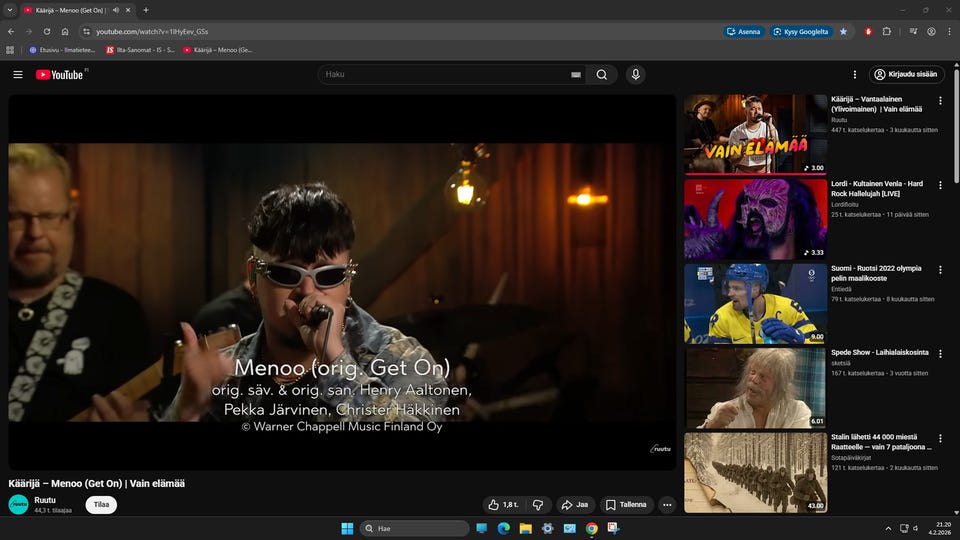The height and width of the screenshot is (540, 960).
Task: Expand the browser tab search chevron
Action: point(9,10)
